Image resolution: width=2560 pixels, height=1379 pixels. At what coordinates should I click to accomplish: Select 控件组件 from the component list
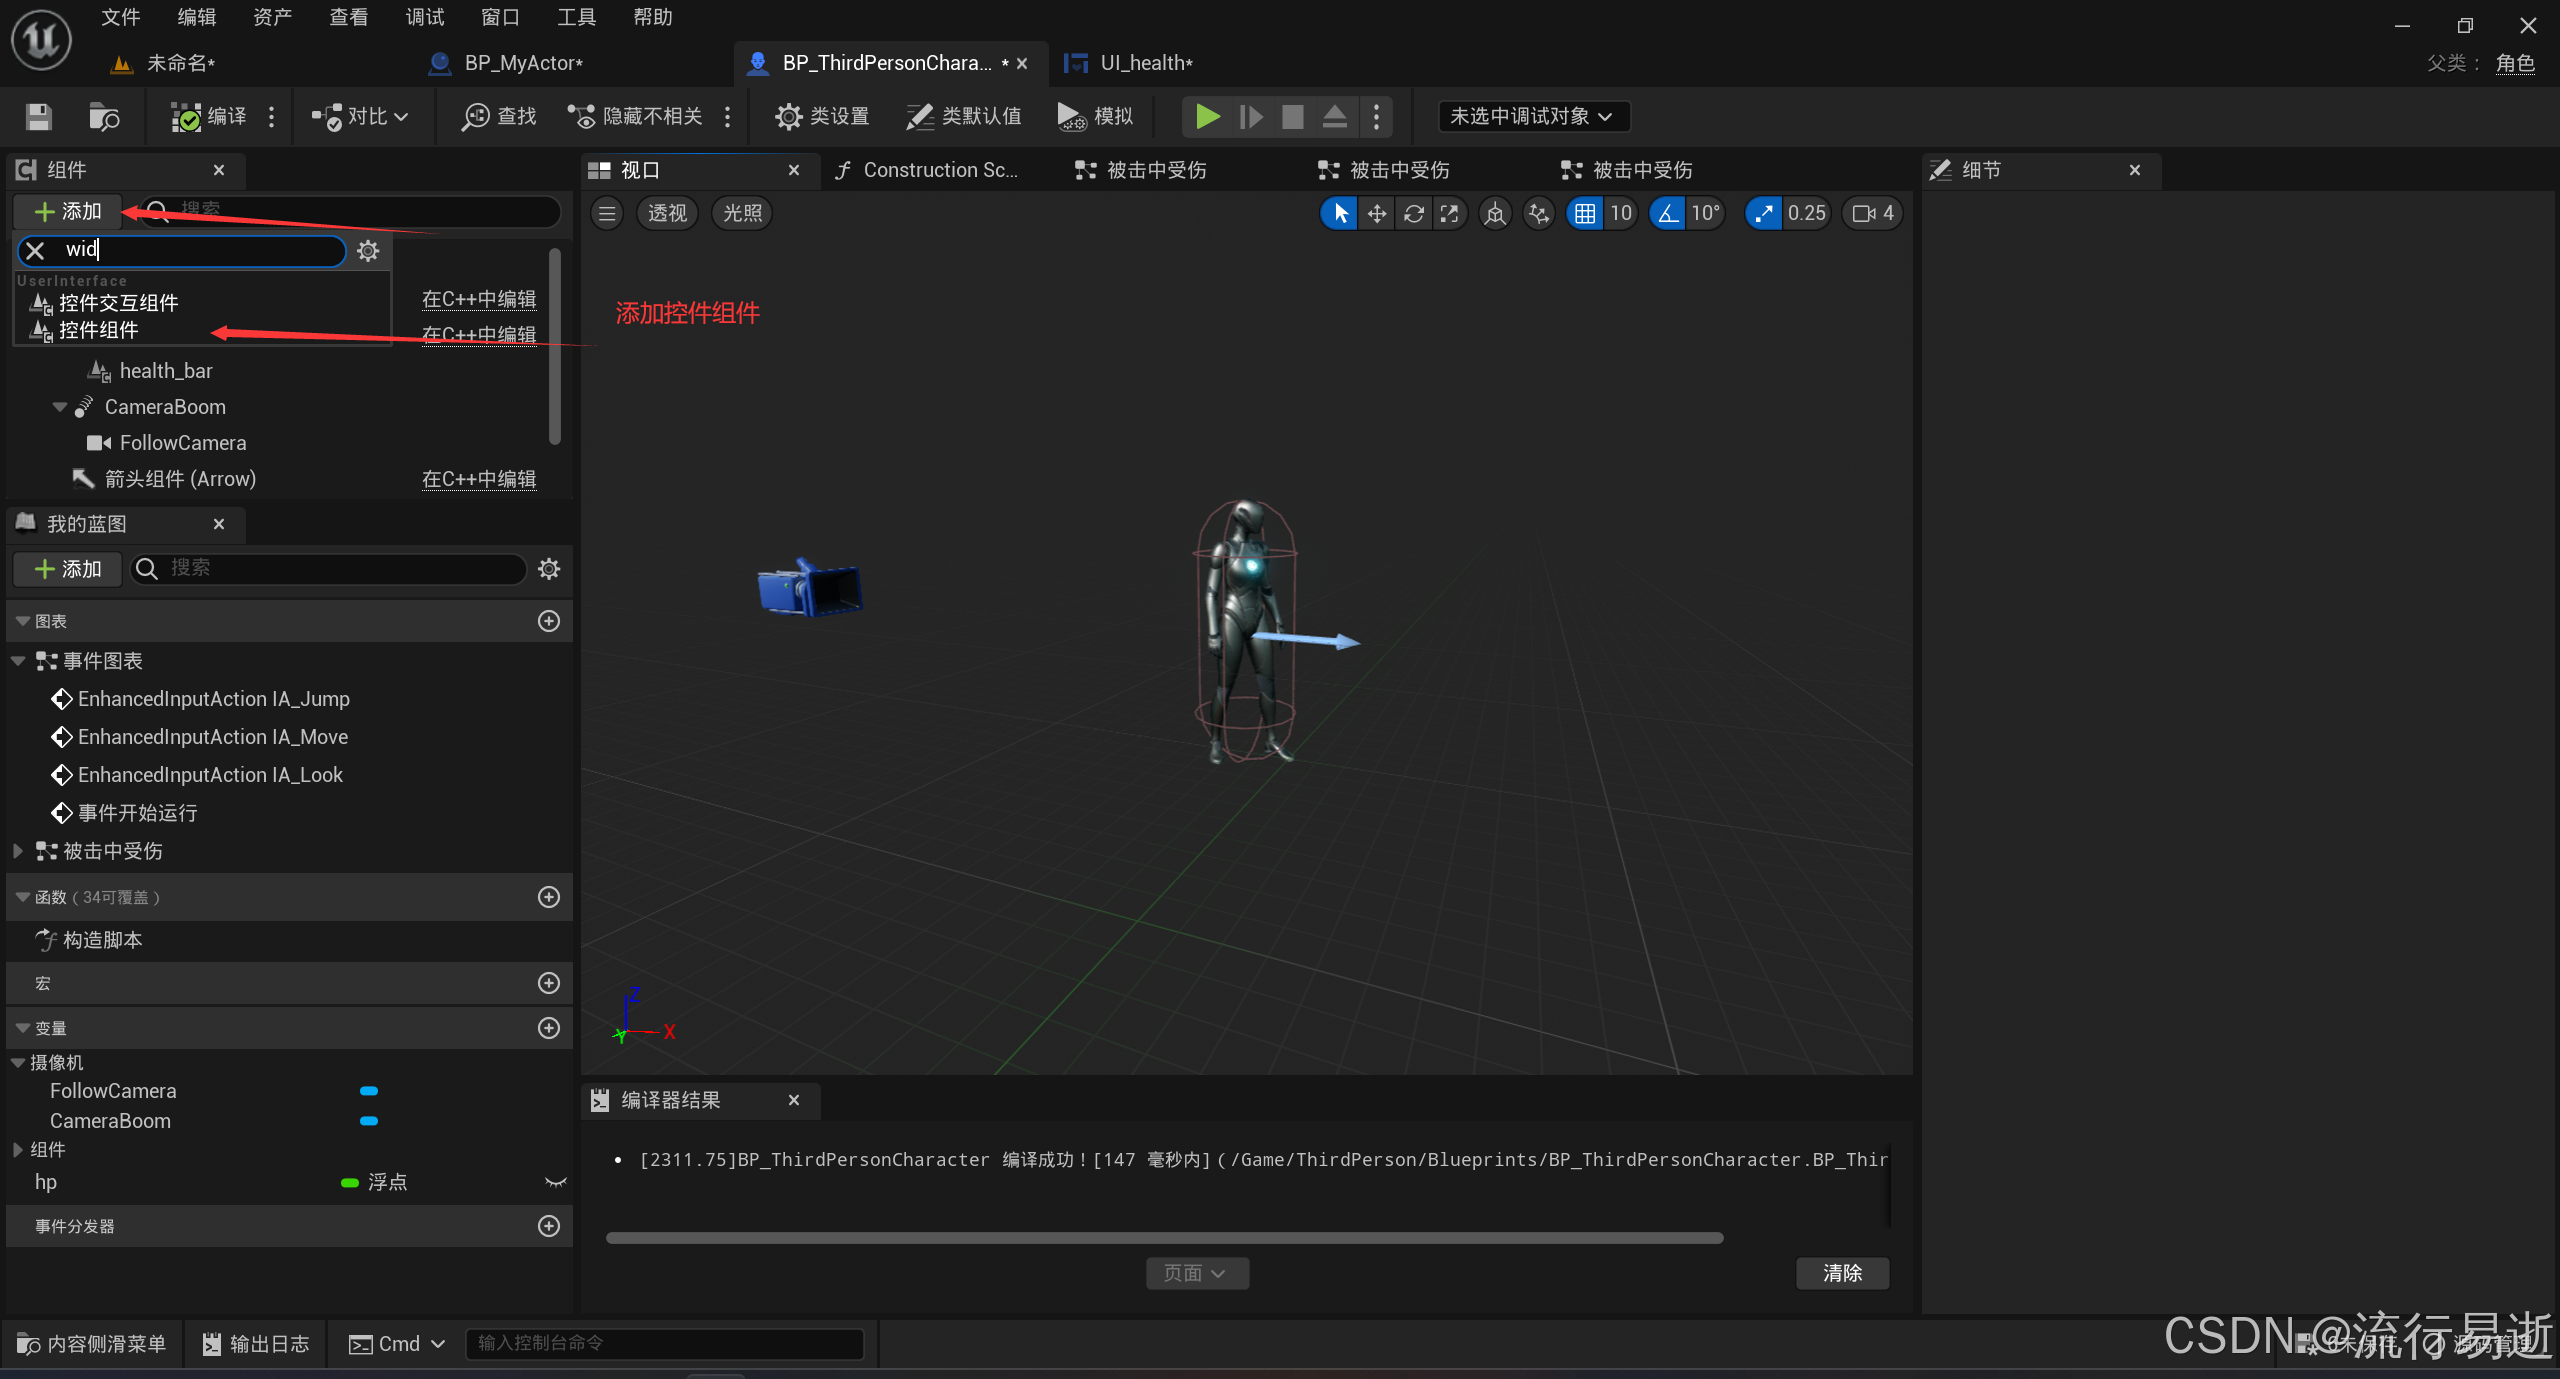(x=99, y=330)
